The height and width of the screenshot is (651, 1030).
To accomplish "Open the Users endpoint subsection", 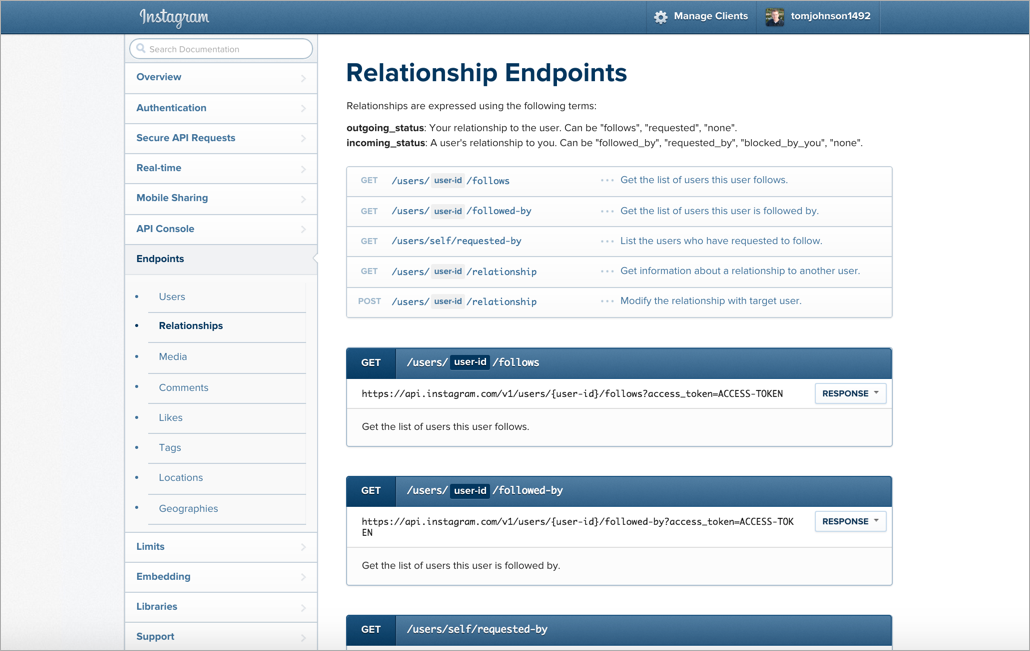I will [172, 297].
